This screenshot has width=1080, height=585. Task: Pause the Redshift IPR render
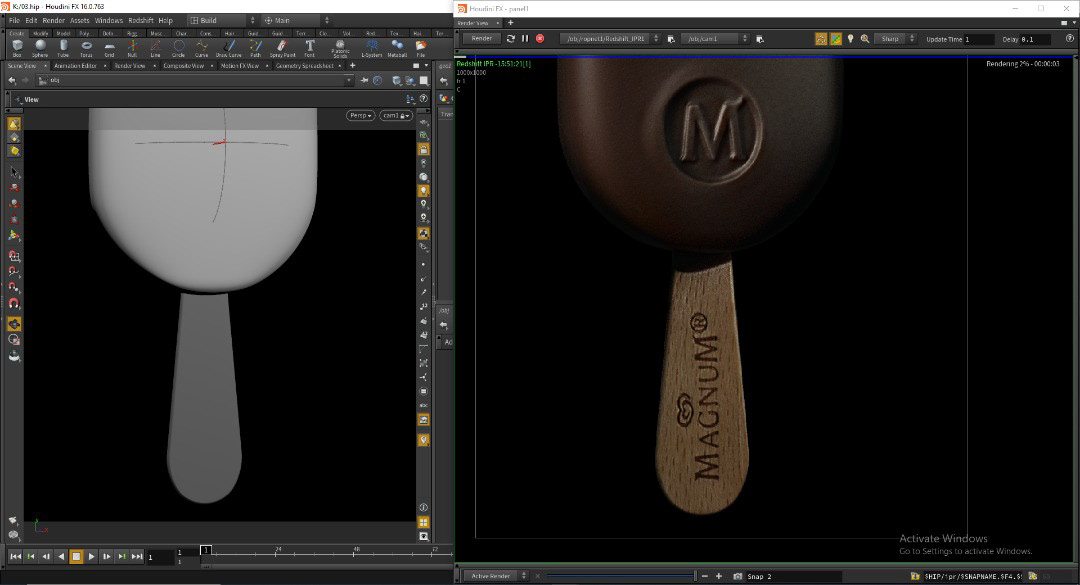(x=525, y=39)
